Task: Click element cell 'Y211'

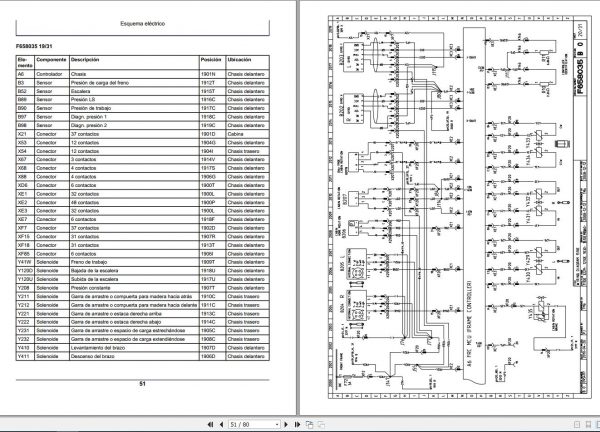Action: [25, 297]
